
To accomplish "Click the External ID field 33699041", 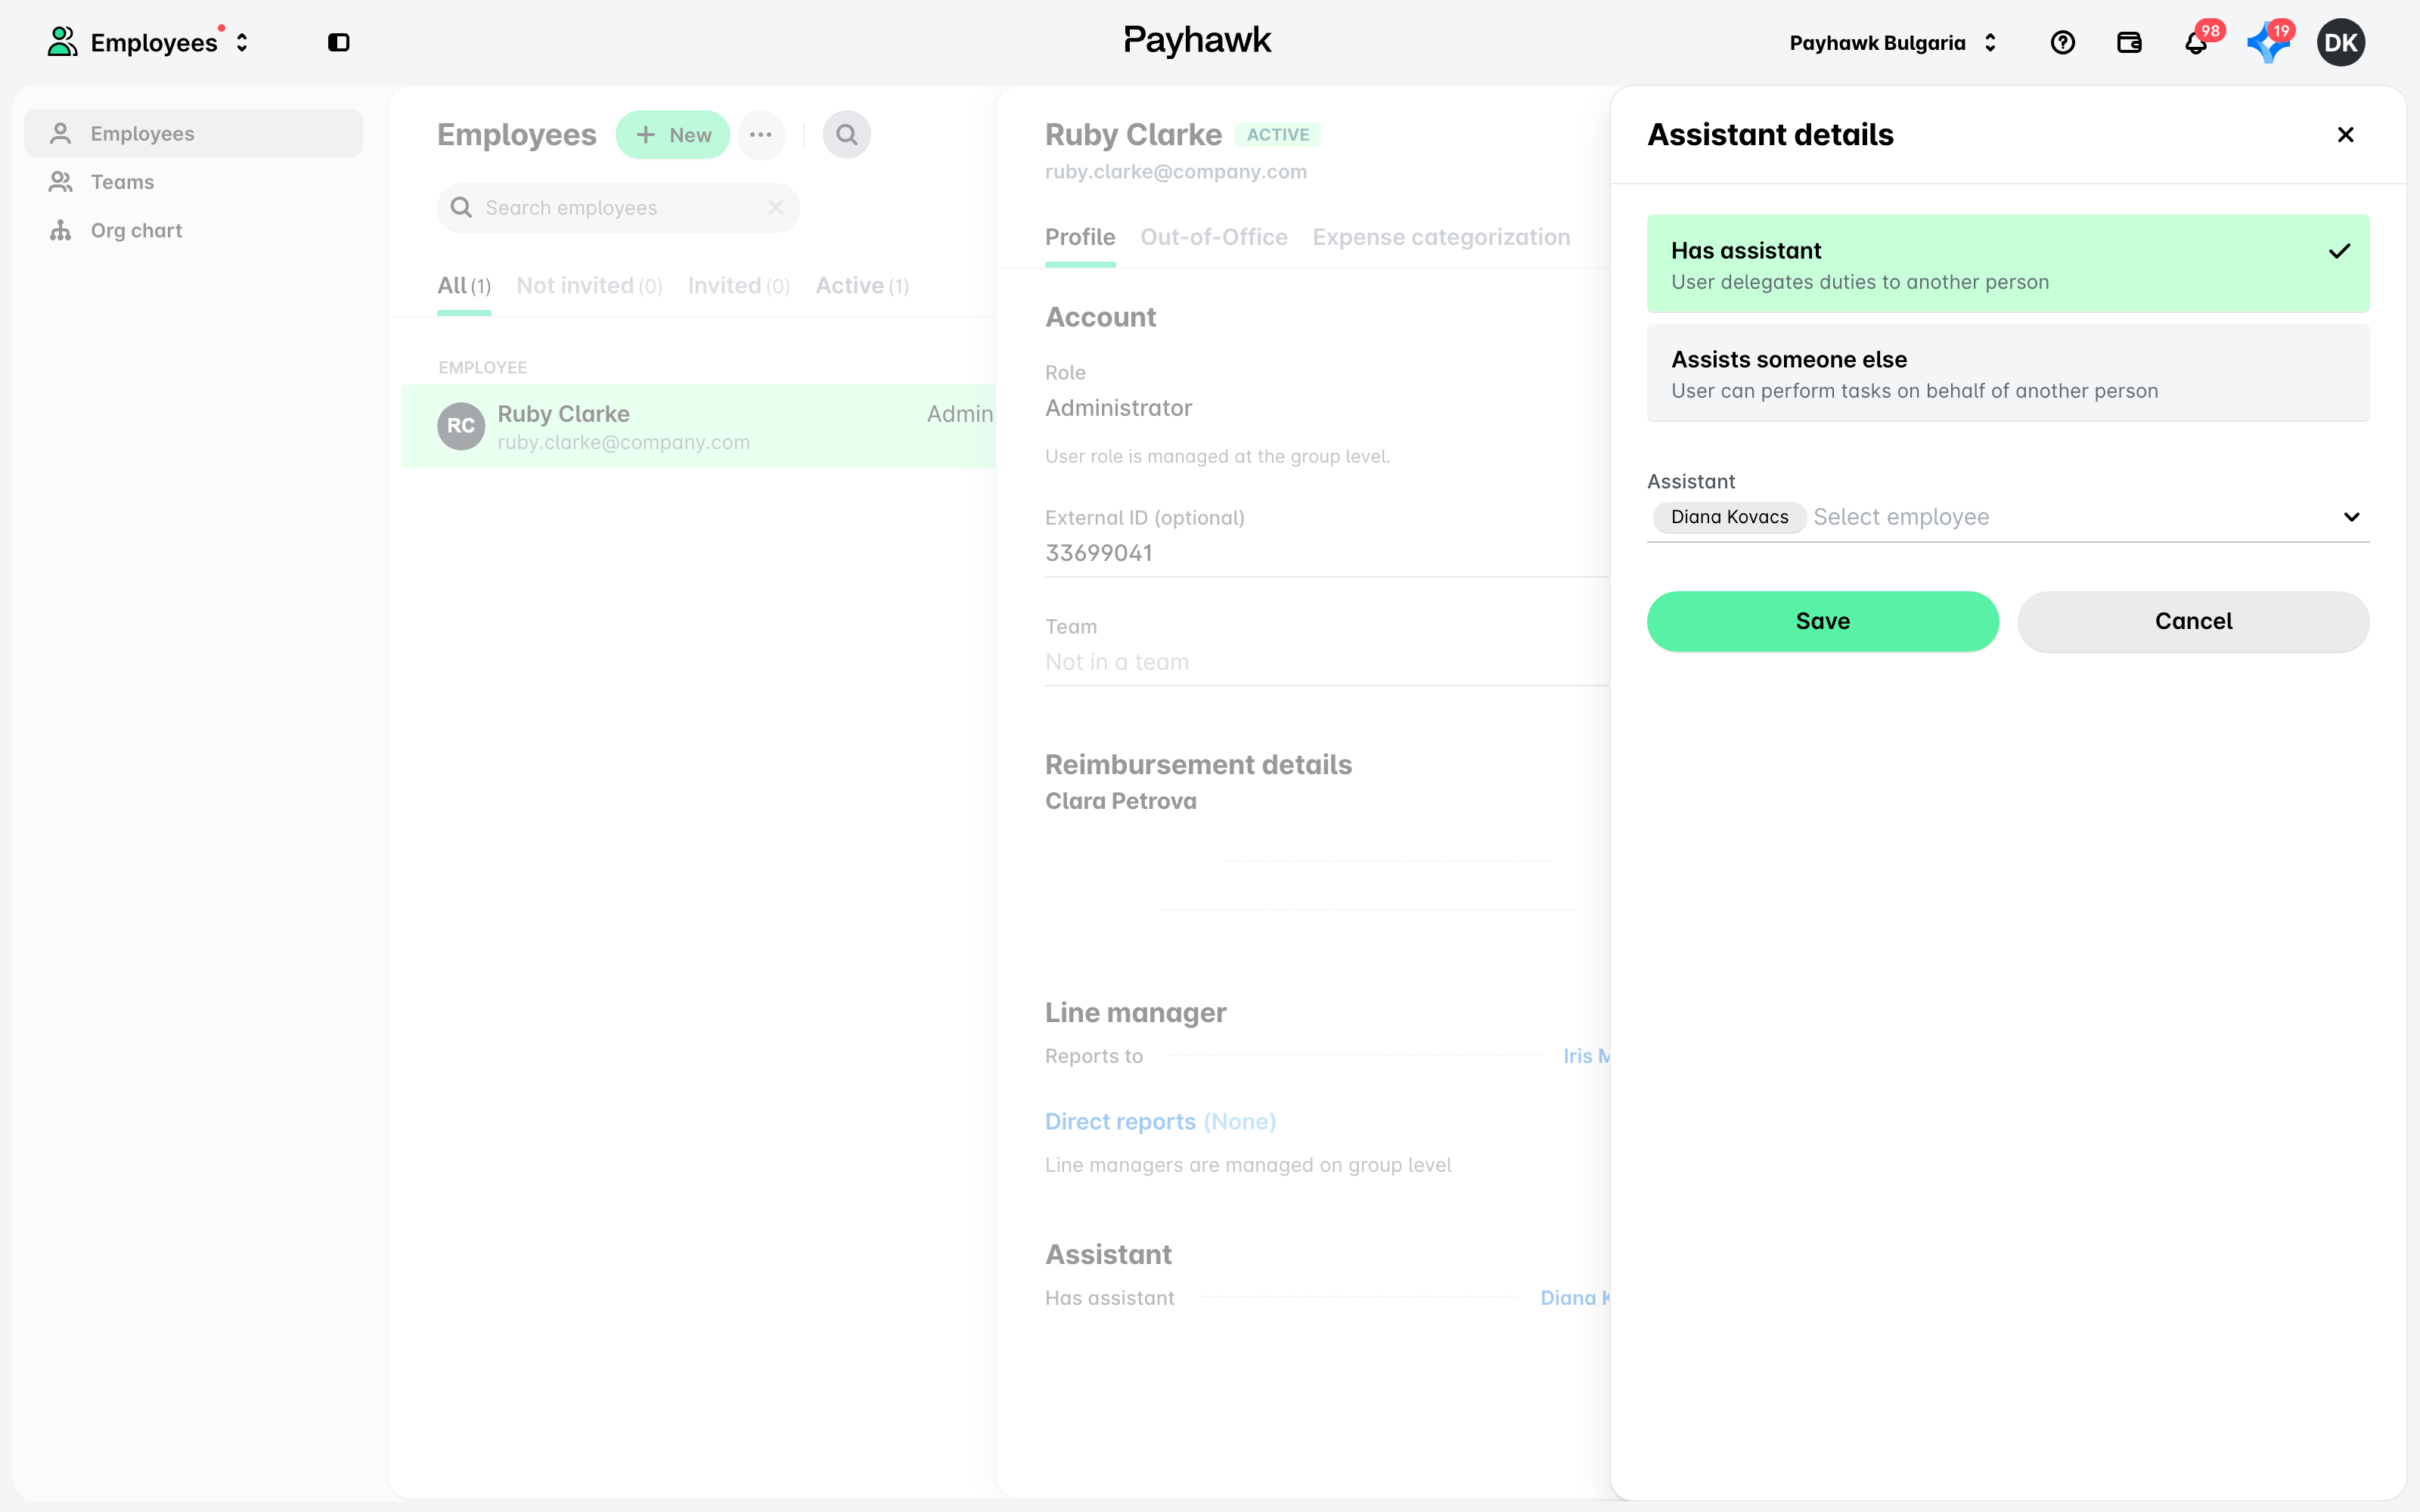I will pos(1327,553).
